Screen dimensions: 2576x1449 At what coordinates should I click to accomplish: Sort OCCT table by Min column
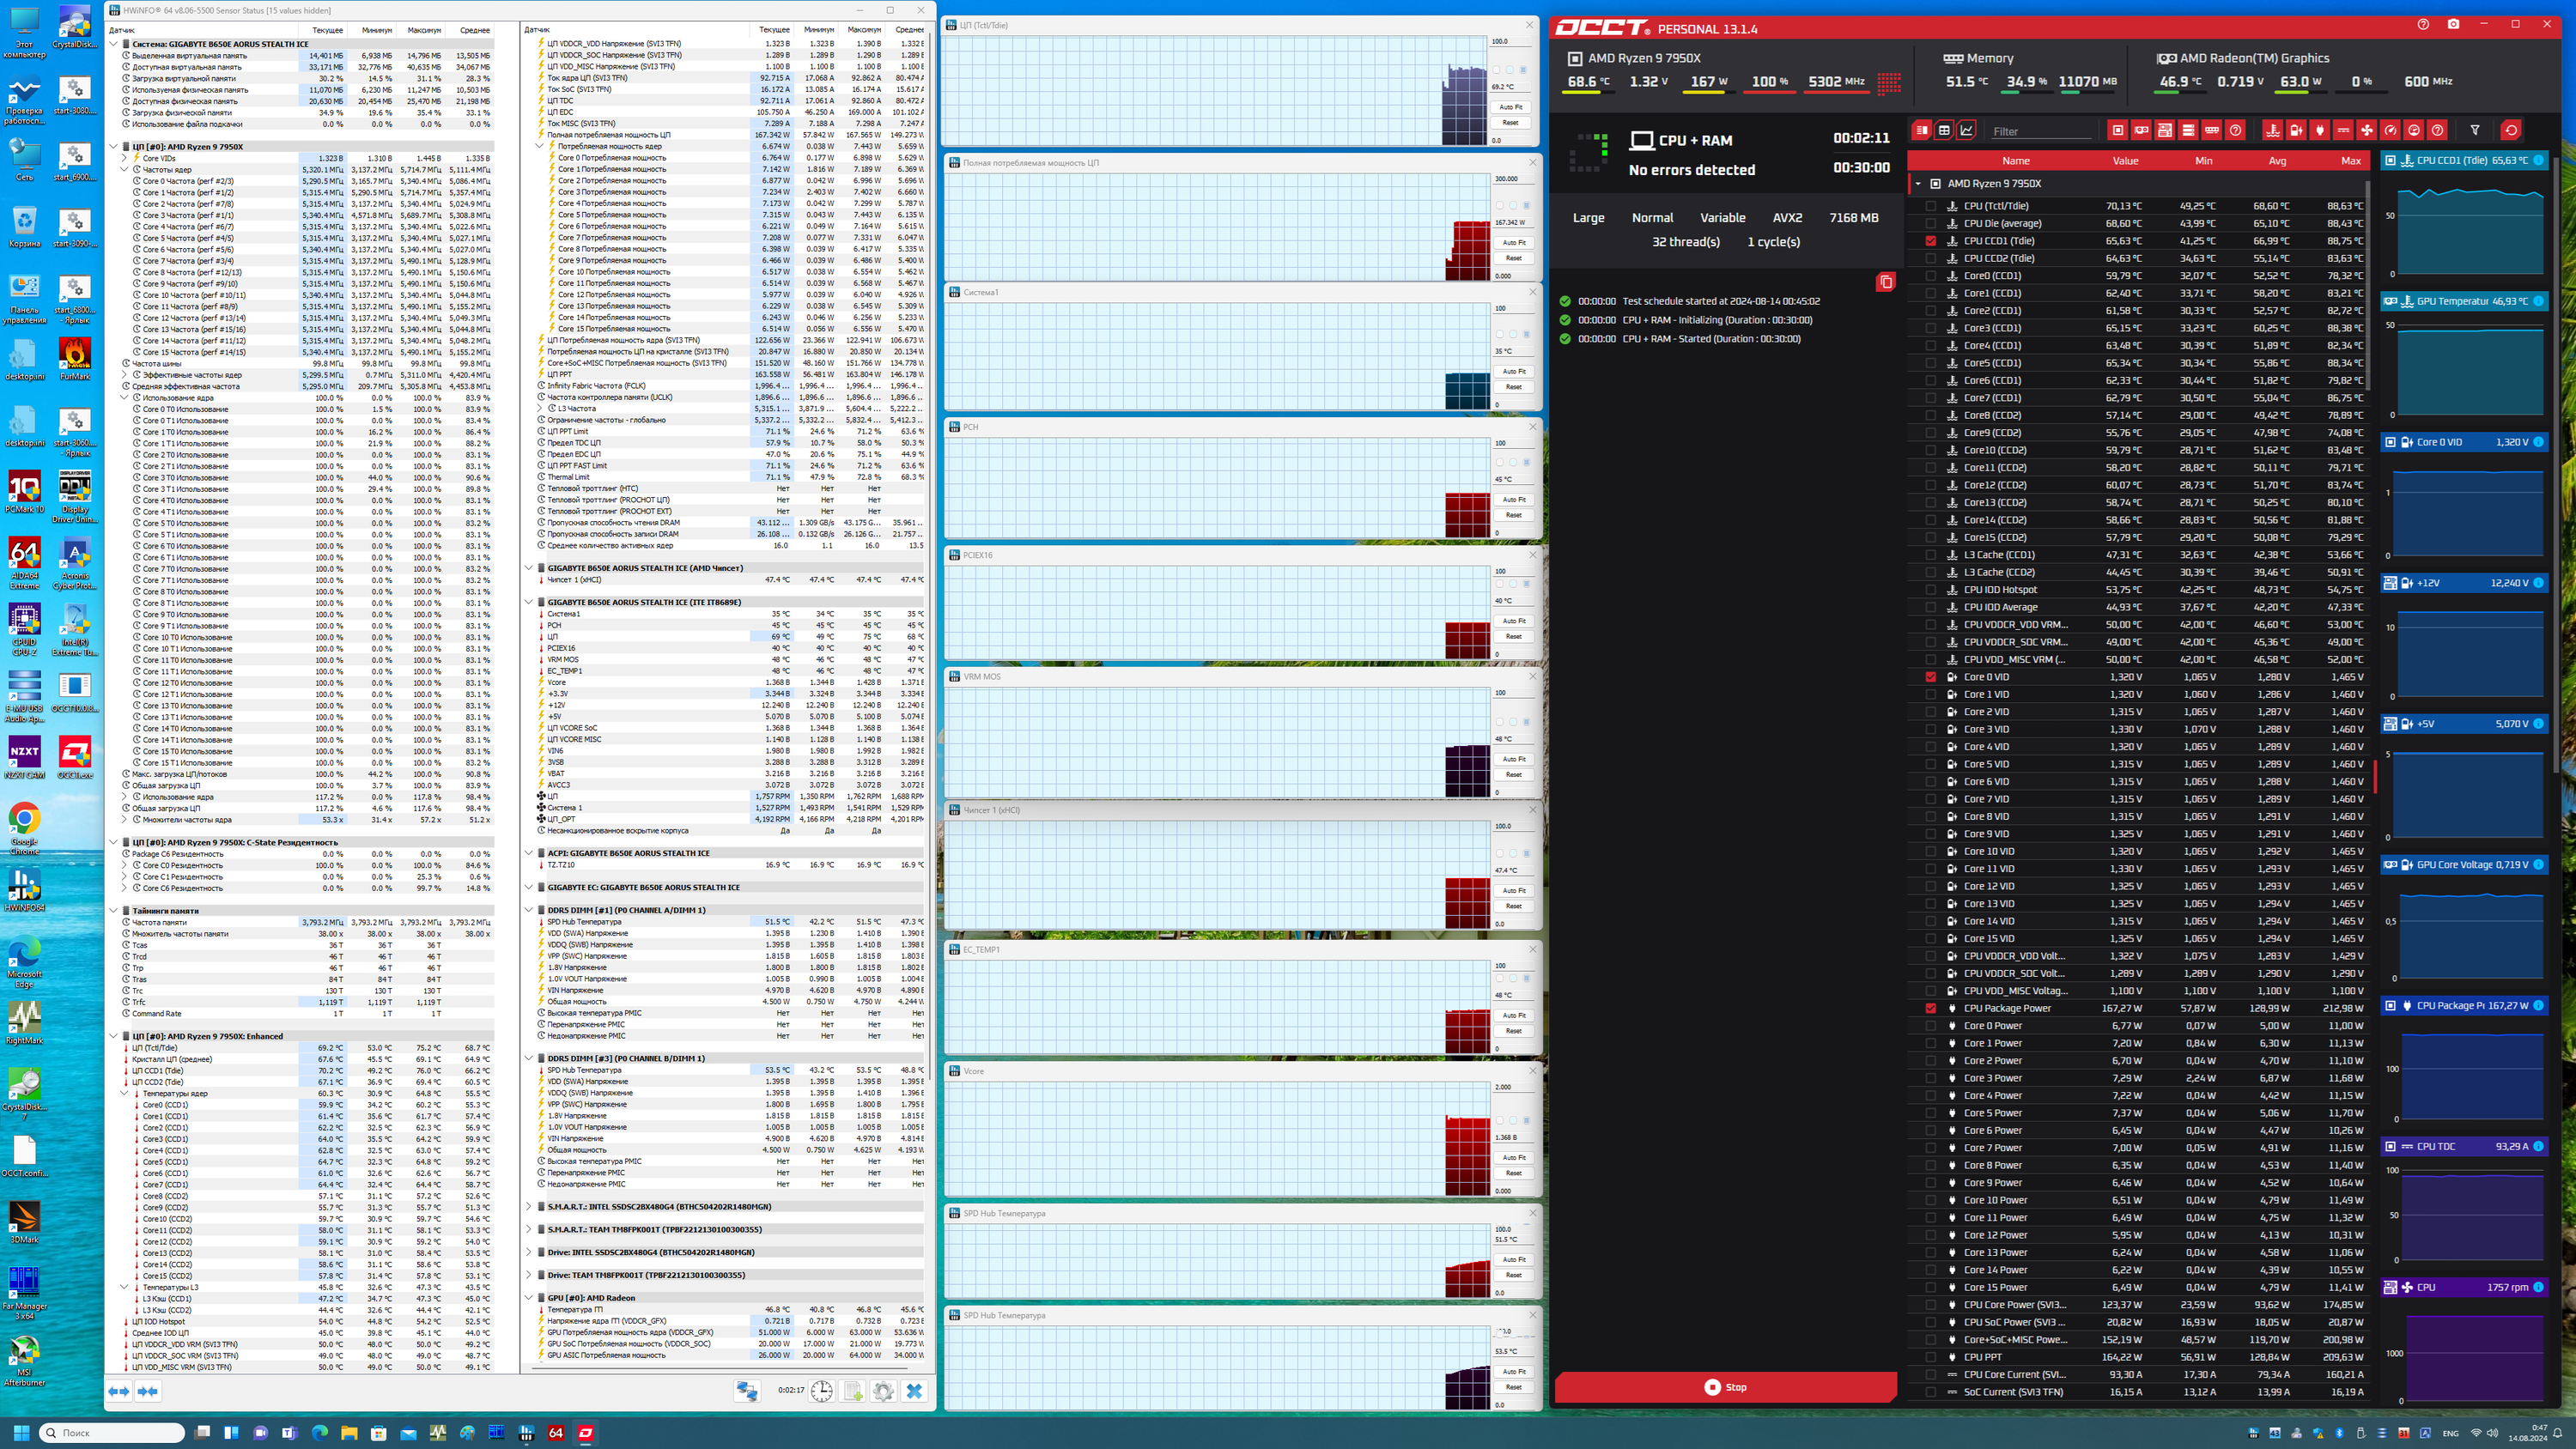2203,161
